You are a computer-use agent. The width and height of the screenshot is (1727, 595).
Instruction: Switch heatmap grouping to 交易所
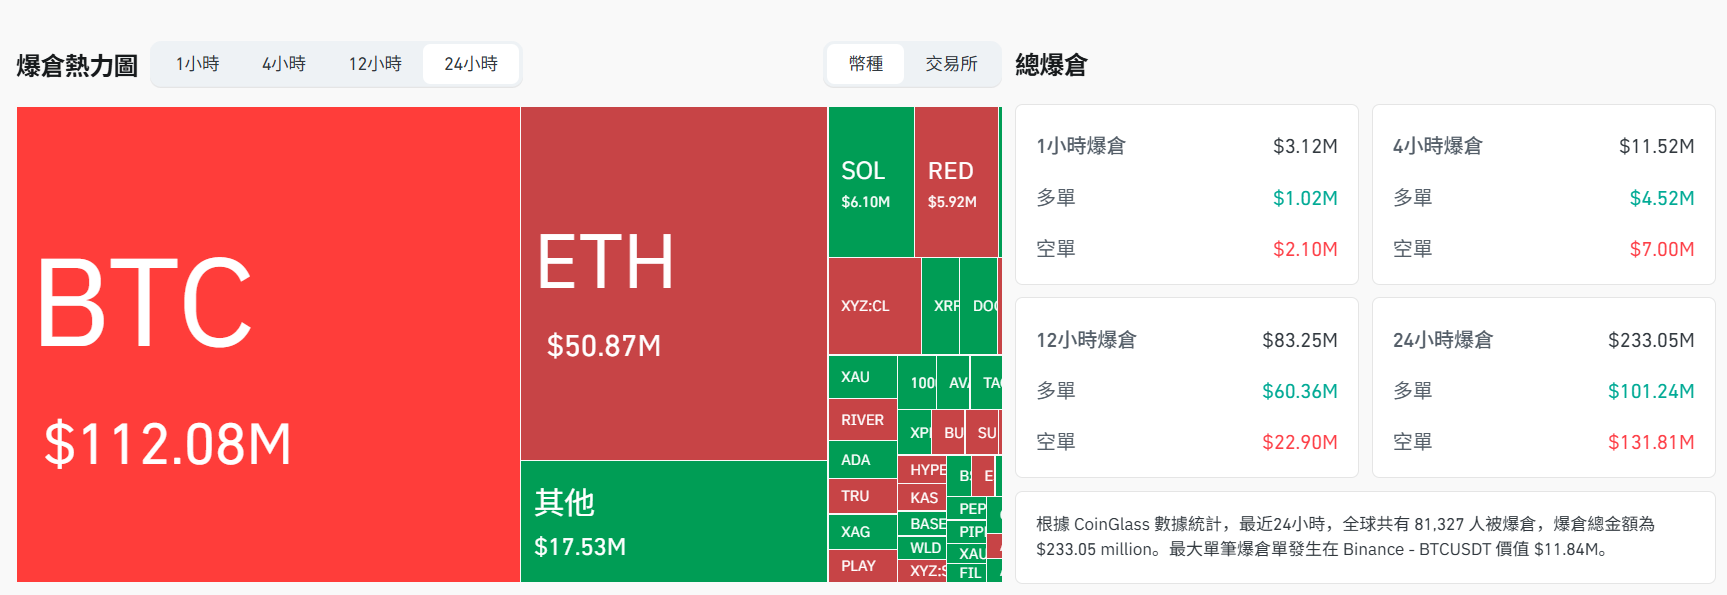coord(951,64)
